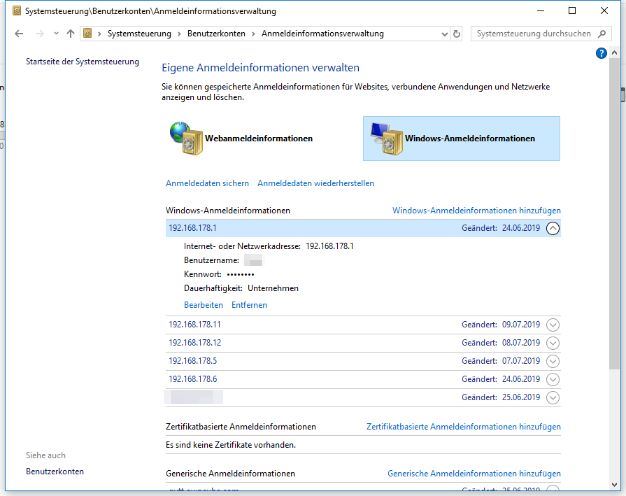Image resolution: width=626 pixels, height=496 pixels.
Task: Expand the 192.168.178.11 entry chevron
Action: tap(553, 325)
